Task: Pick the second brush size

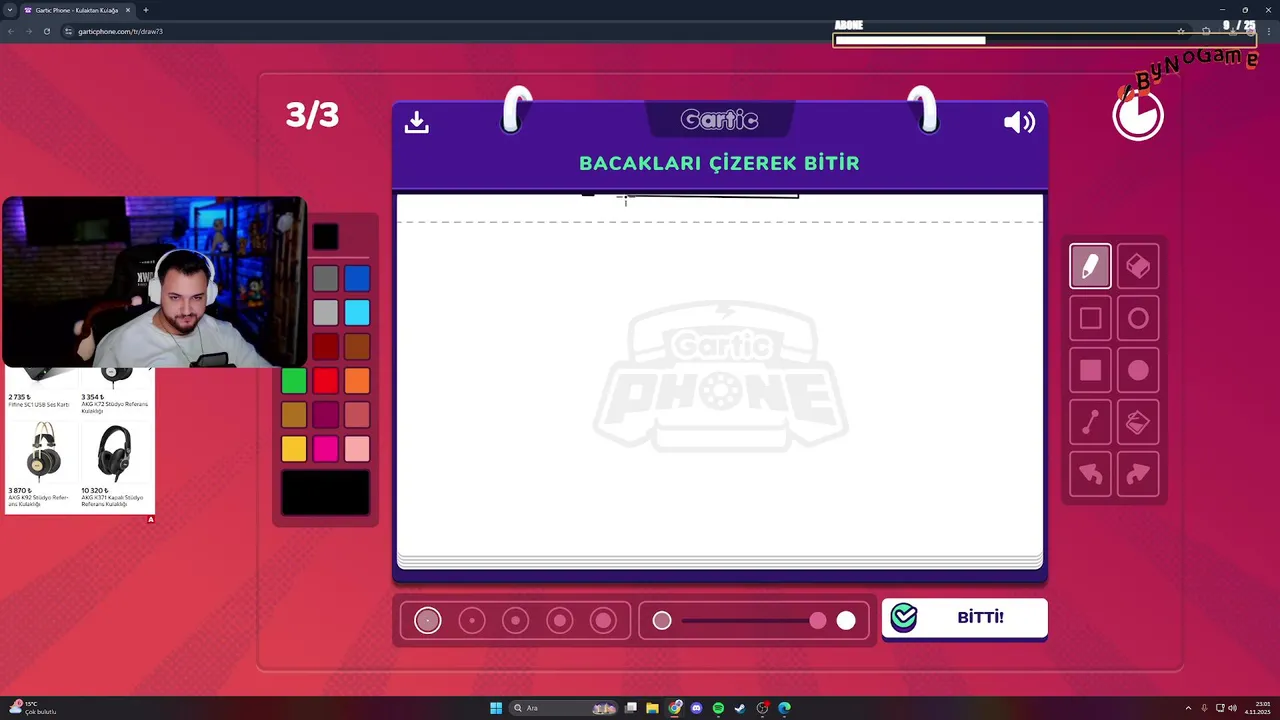Action: [471, 621]
